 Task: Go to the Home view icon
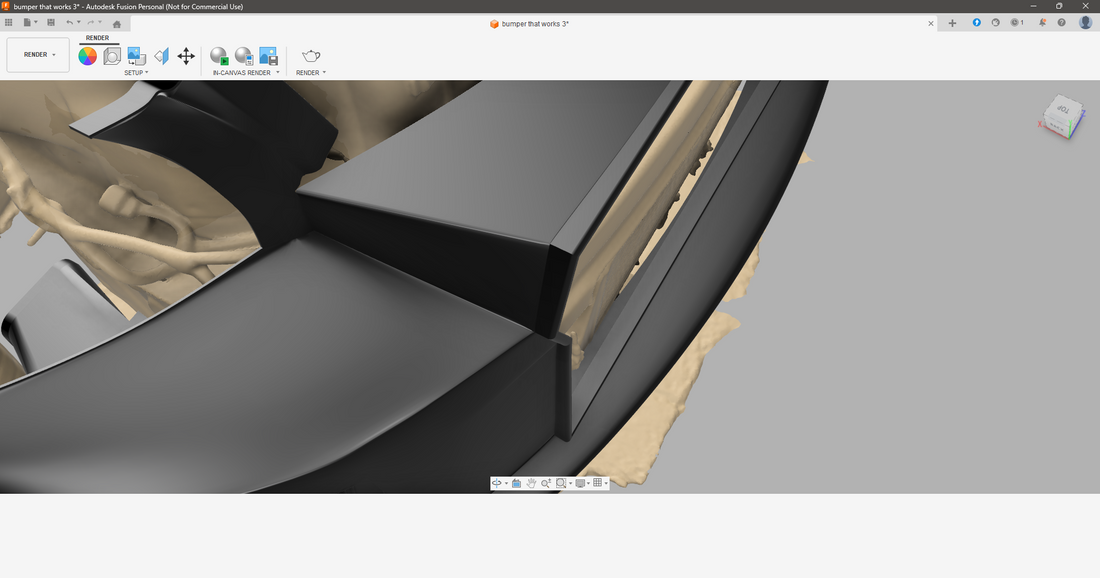[117, 24]
